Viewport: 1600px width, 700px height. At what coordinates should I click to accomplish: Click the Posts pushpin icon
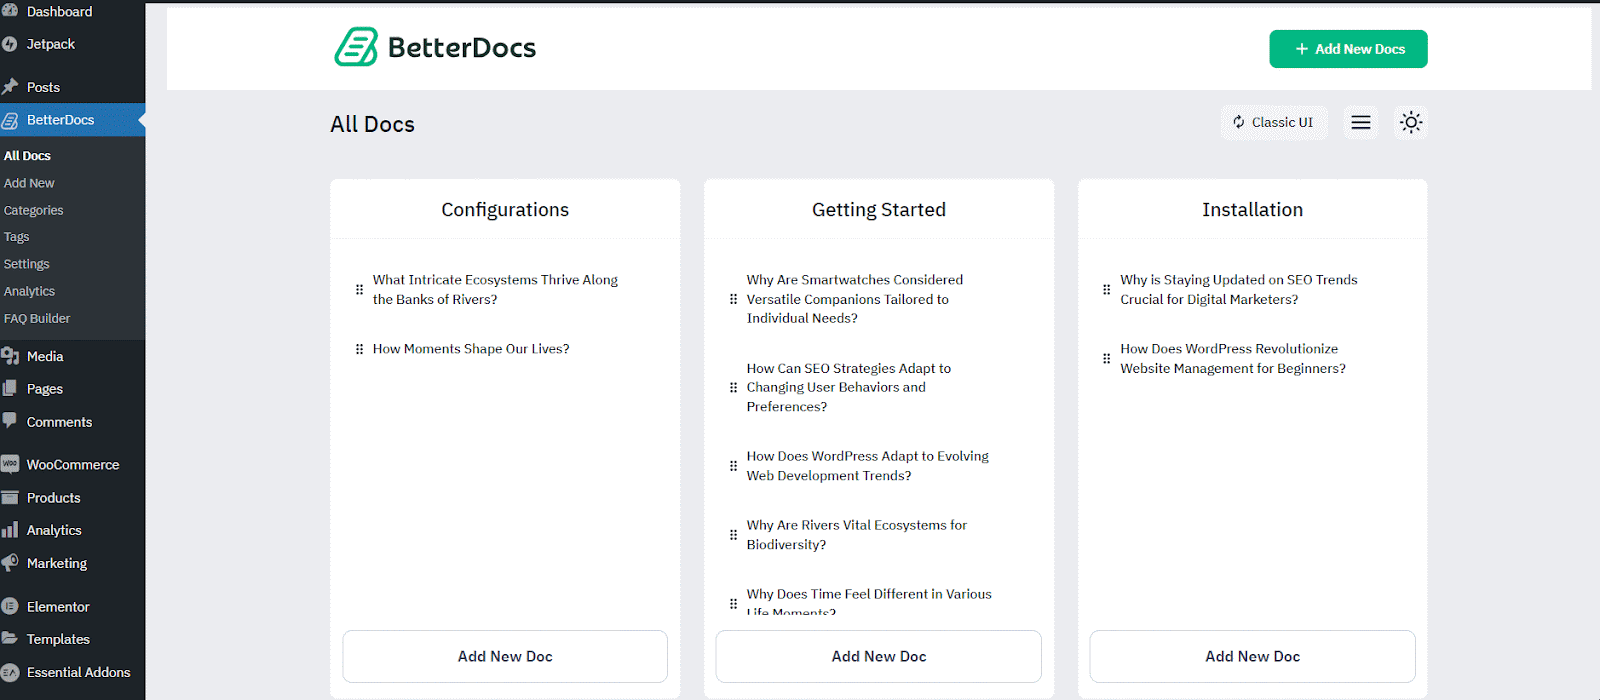click(10, 87)
